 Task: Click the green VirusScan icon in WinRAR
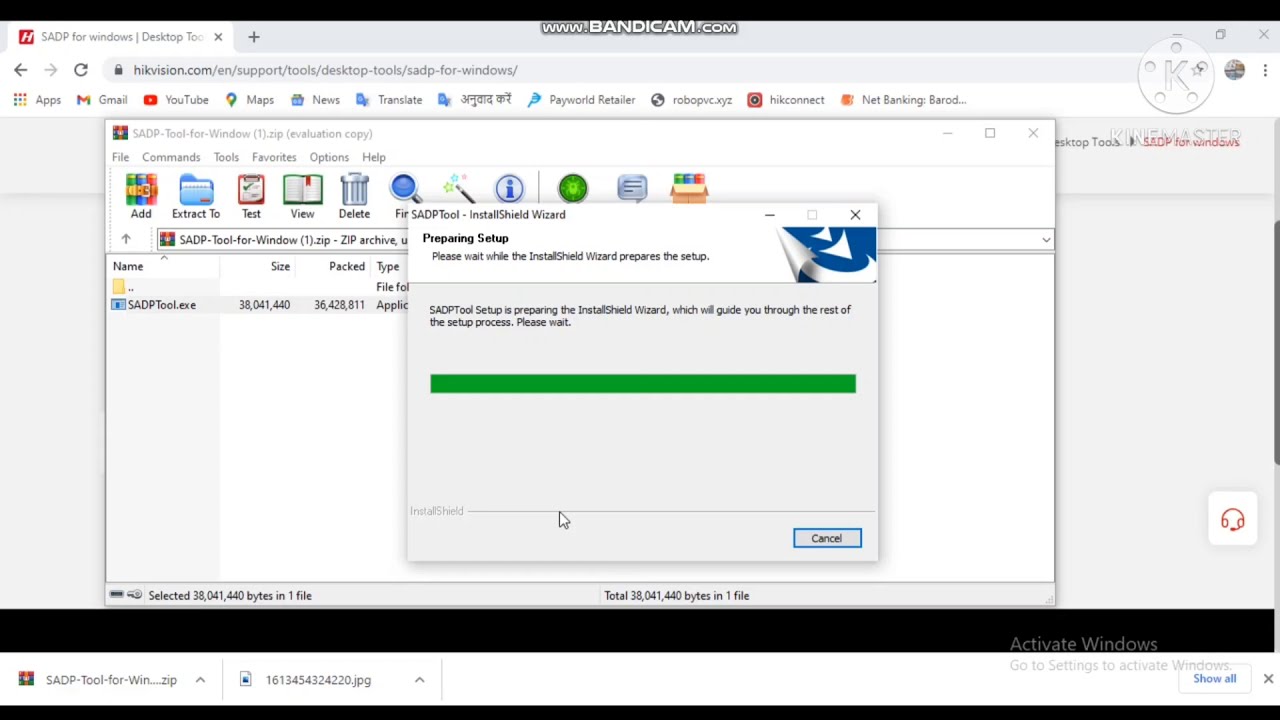(573, 188)
